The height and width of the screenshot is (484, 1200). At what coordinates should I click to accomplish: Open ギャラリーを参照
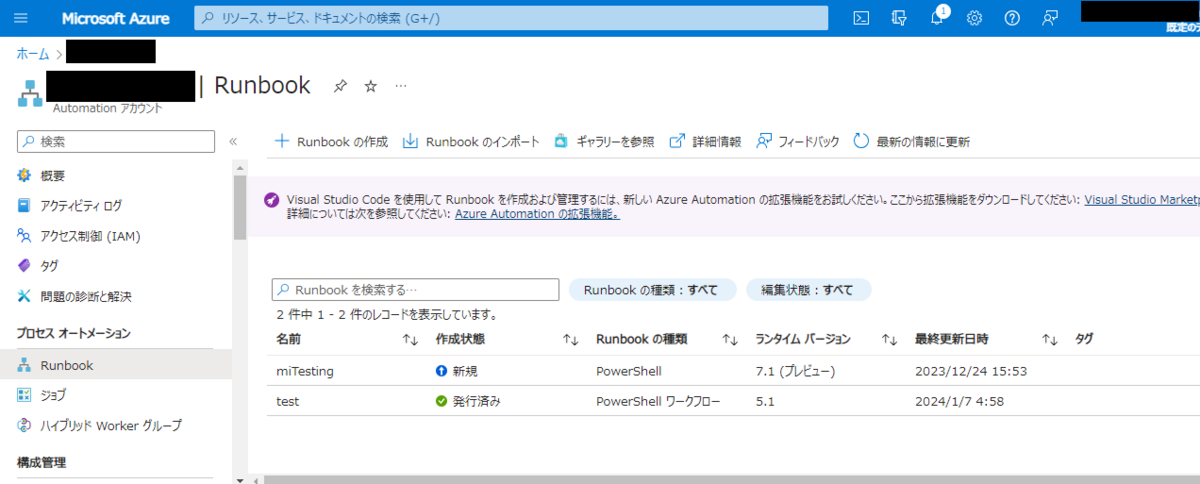(604, 142)
